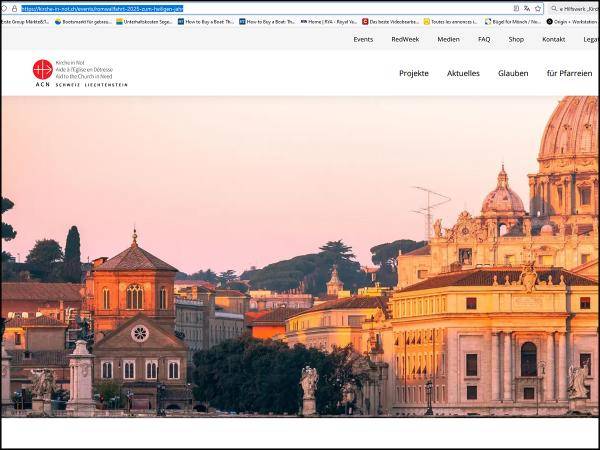Open the Origin + Werkstation bookmark

pyautogui.click(x=572, y=22)
